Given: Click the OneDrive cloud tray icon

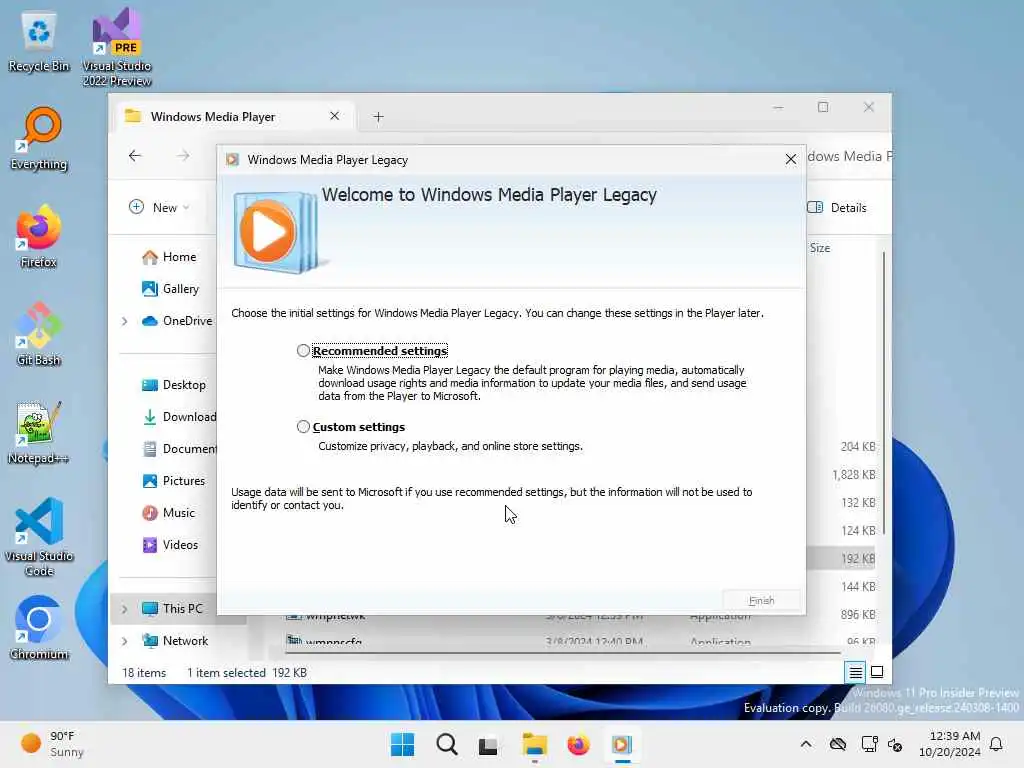Looking at the screenshot, I should point(838,744).
